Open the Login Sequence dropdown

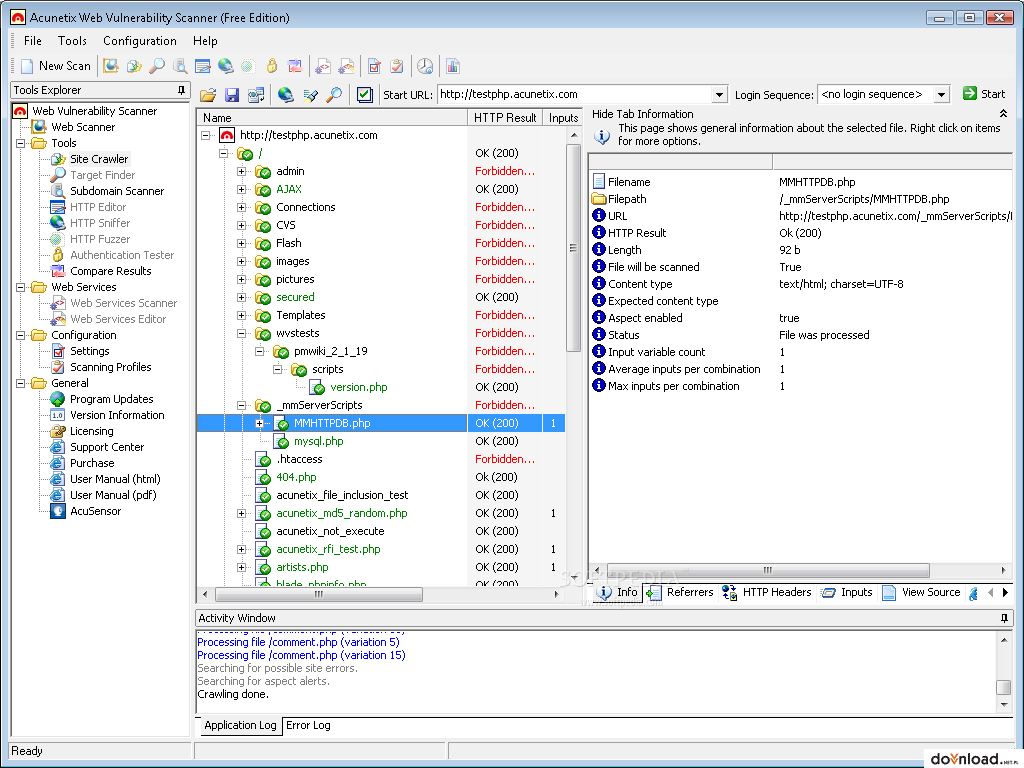(x=941, y=95)
